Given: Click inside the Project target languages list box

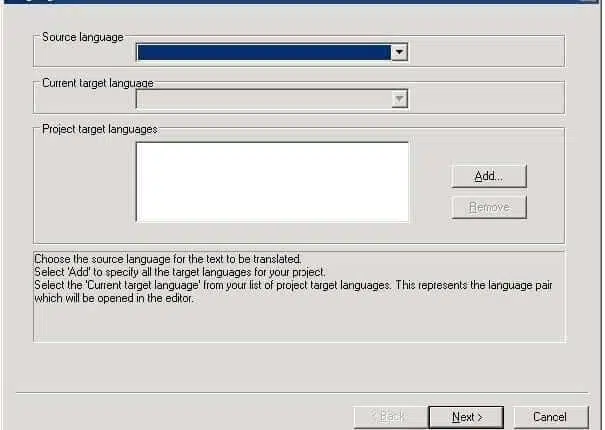Looking at the screenshot, I should (272, 182).
